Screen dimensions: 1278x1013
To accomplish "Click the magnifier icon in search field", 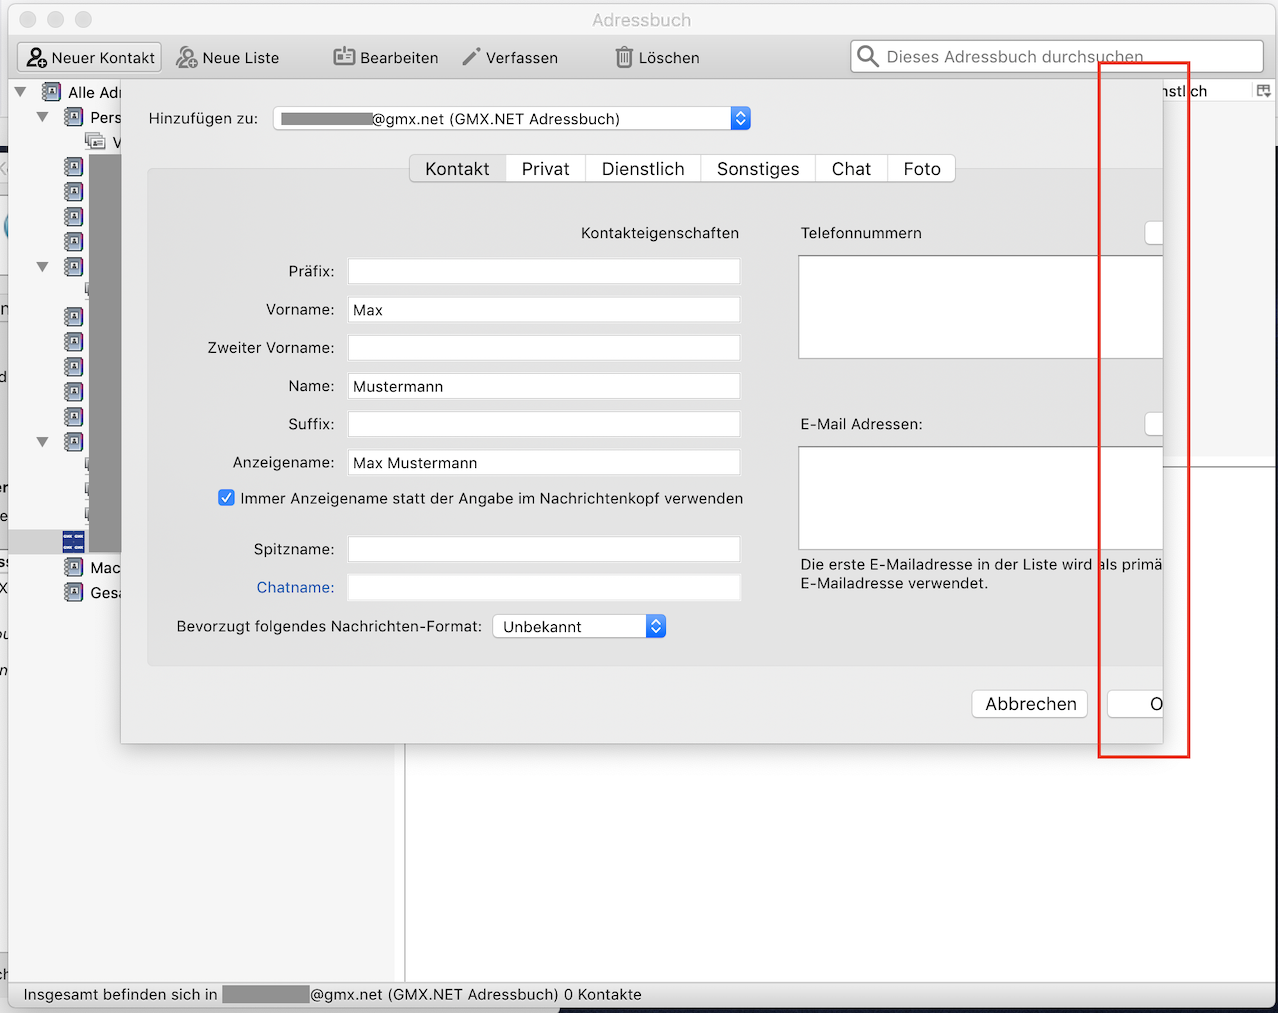I will tap(868, 57).
